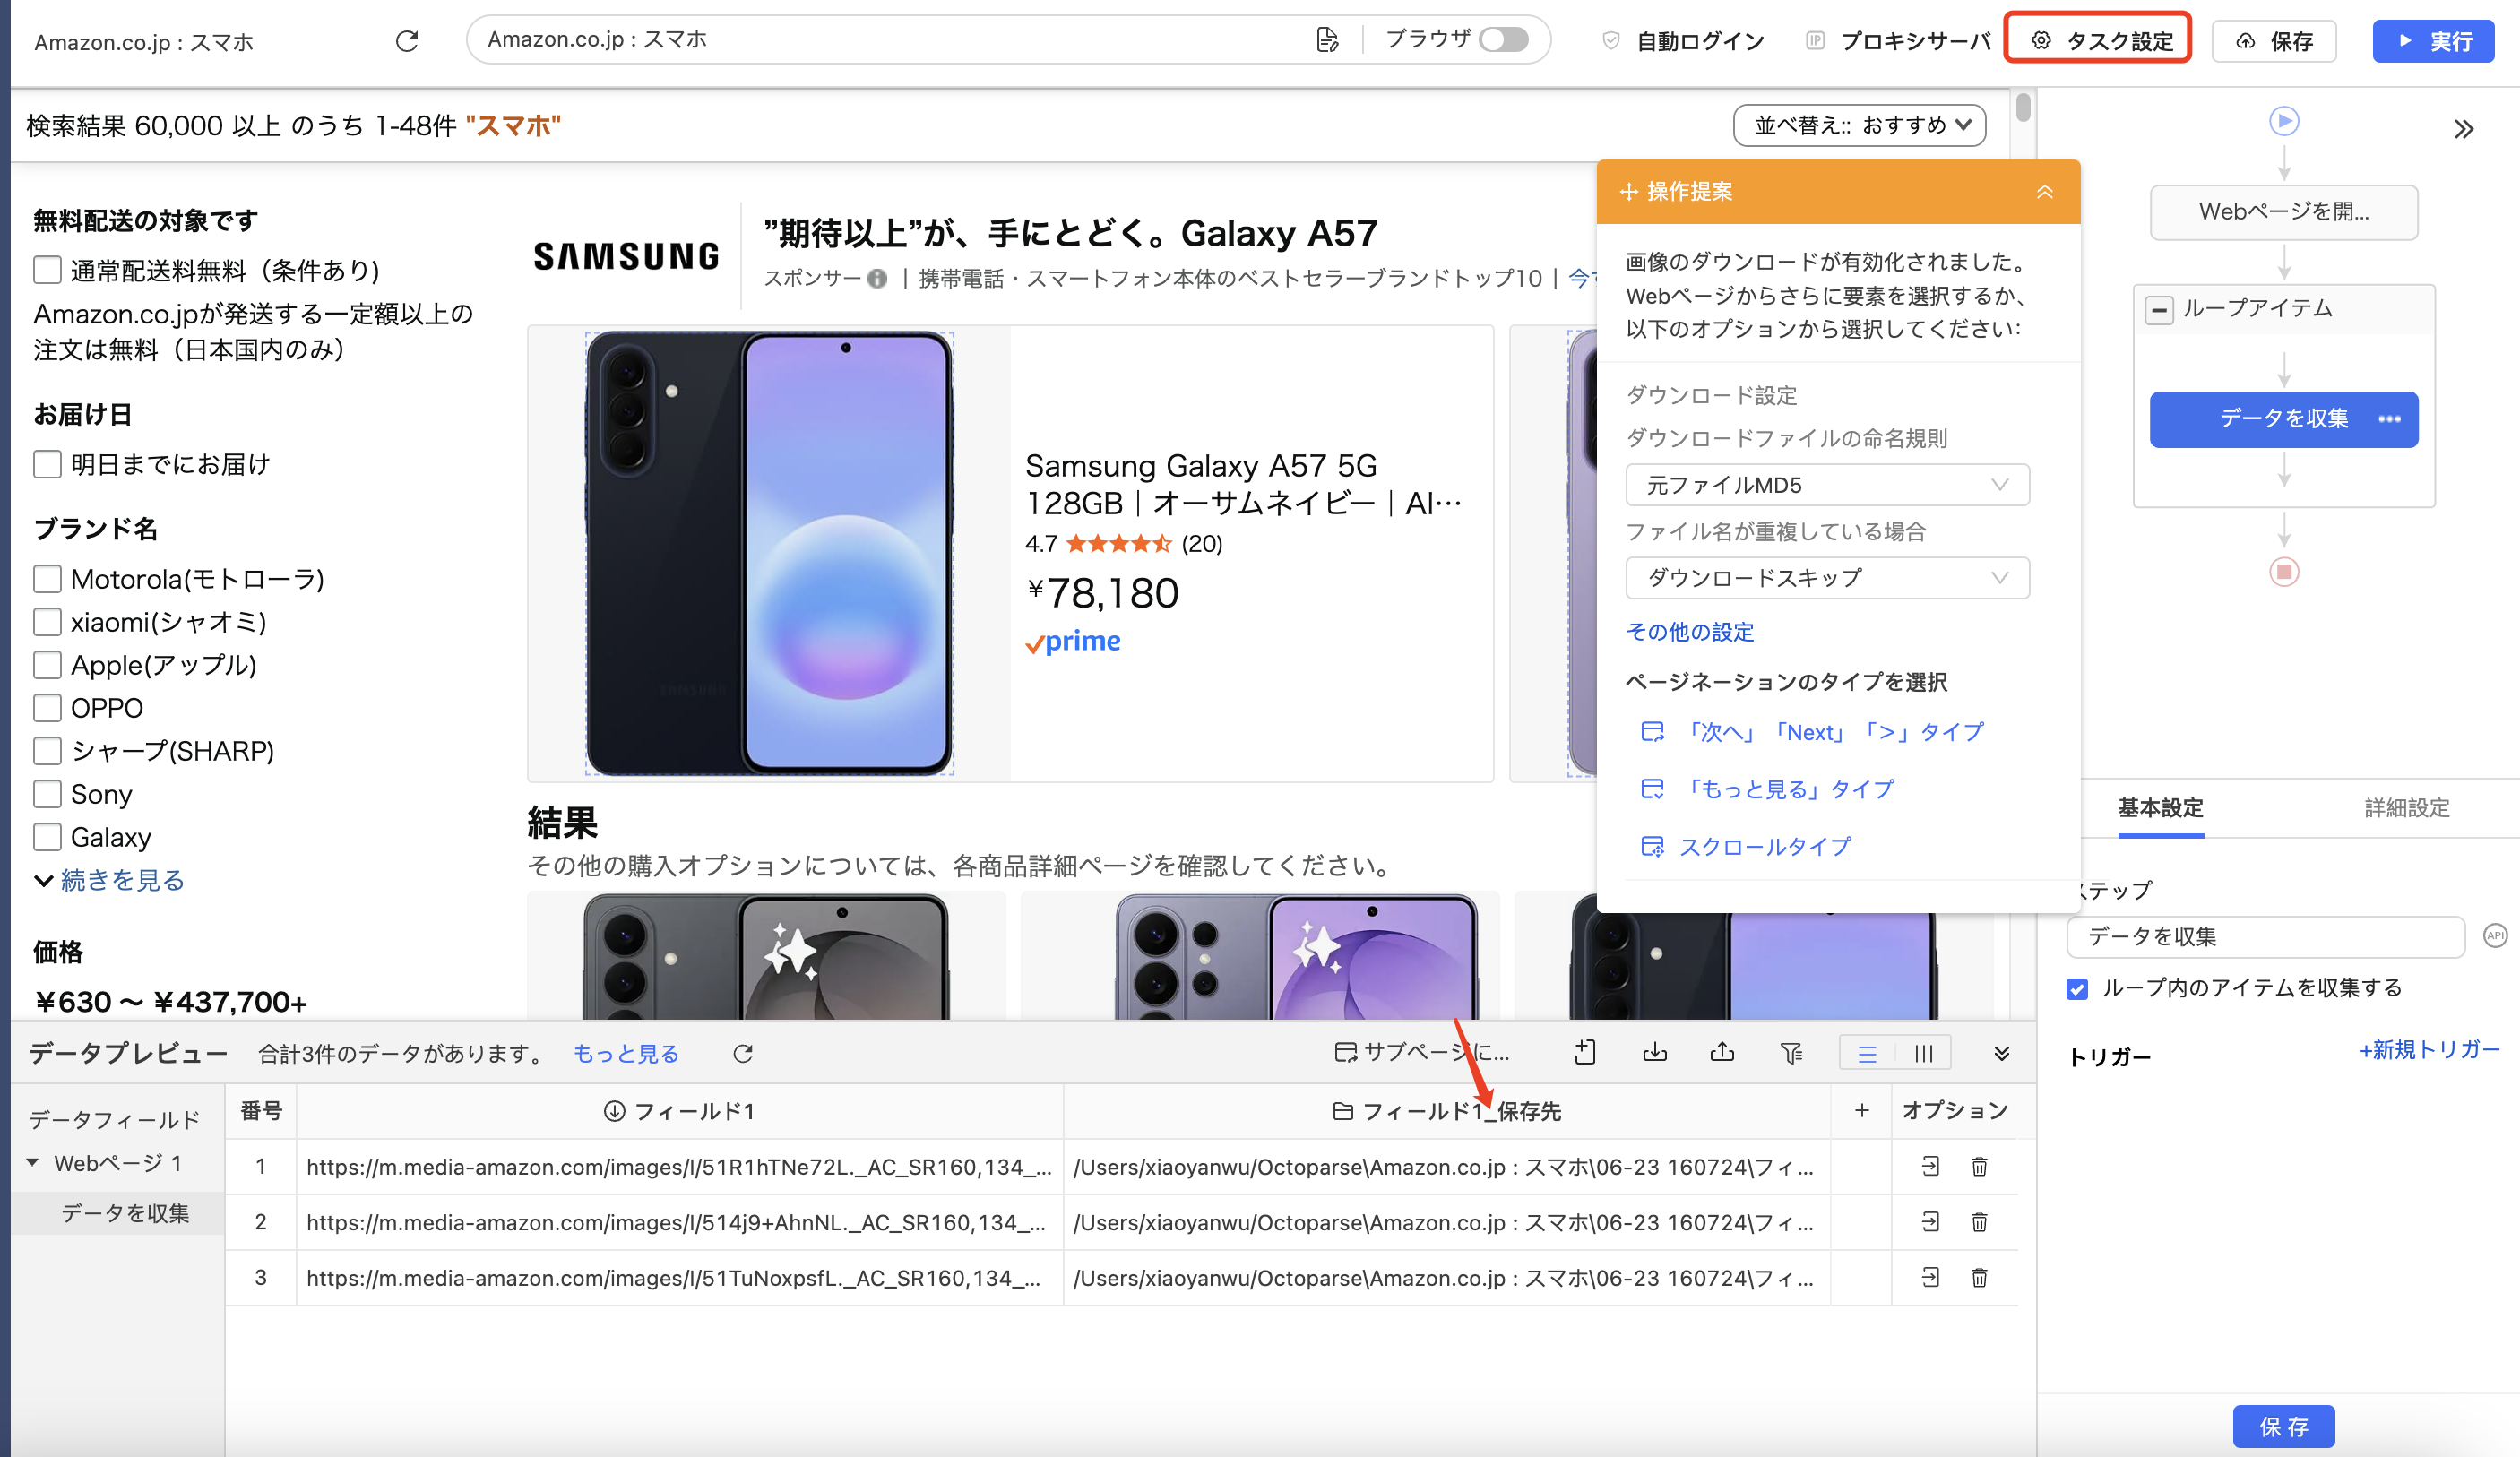Click the フィールド1 column header
This screenshot has width=2520, height=1457.
click(x=680, y=1111)
